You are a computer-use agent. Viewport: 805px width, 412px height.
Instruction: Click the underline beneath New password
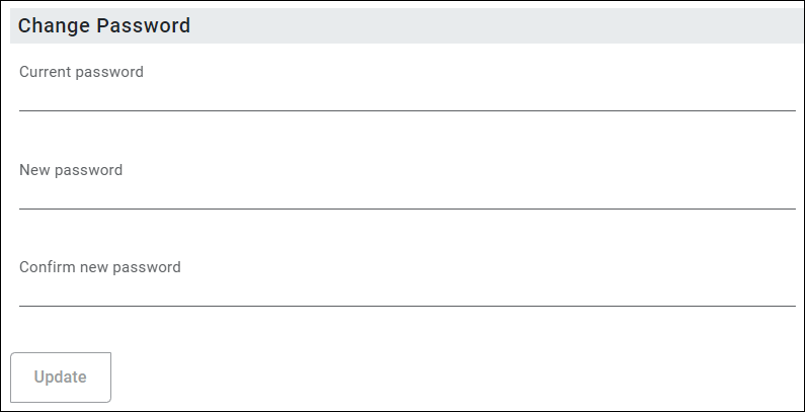coord(407,209)
